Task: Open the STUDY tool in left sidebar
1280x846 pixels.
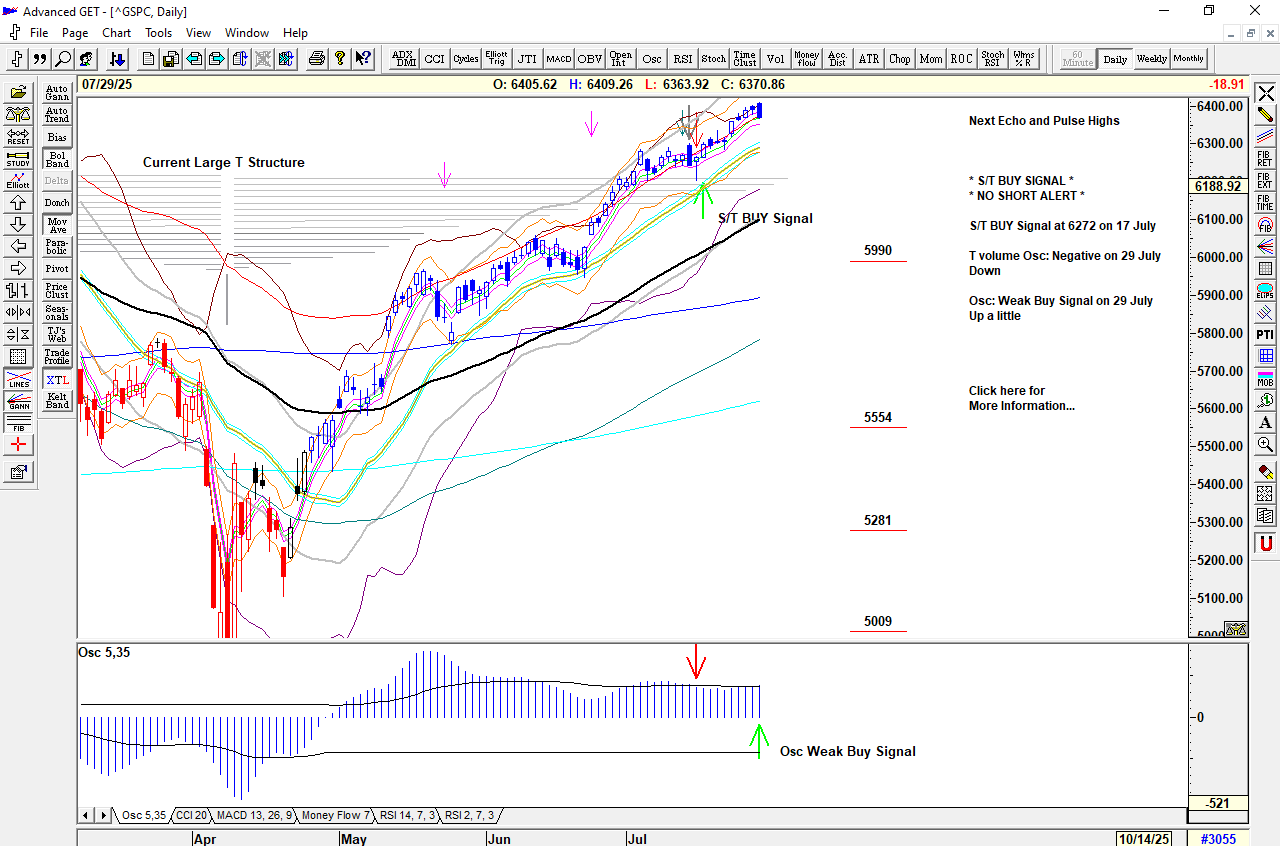Action: 18,158
